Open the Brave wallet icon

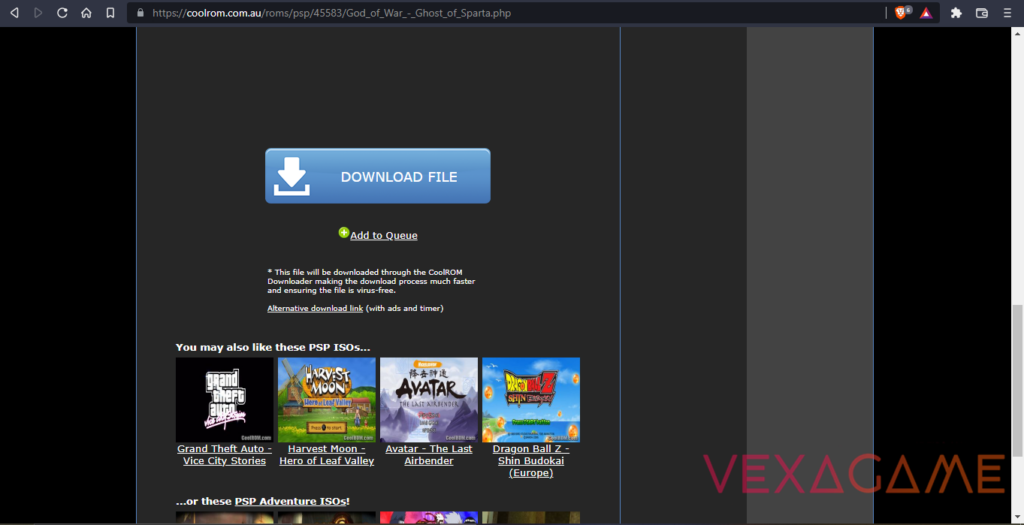pyautogui.click(x=981, y=12)
